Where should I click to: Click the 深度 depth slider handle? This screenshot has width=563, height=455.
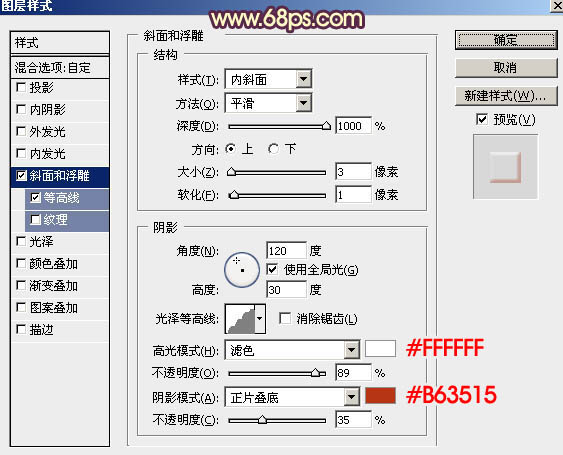(x=326, y=126)
